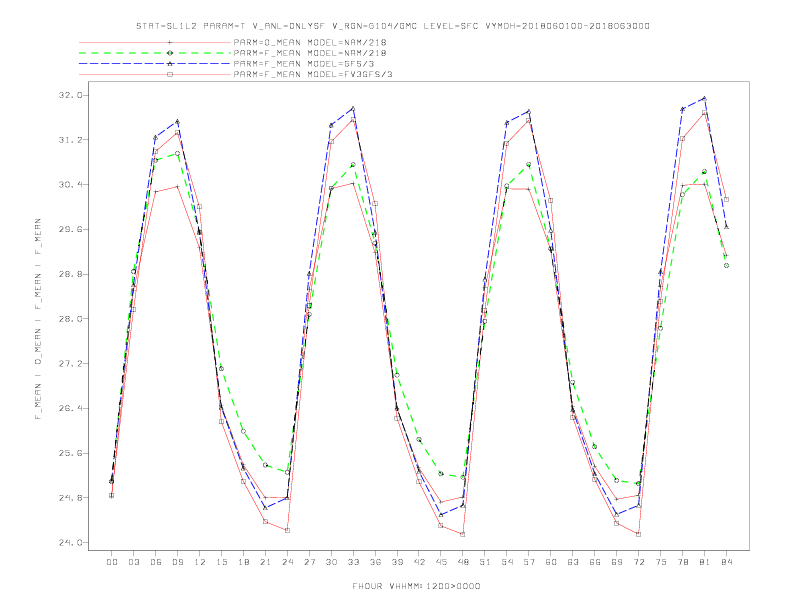Click y-axis tick label 28.0
Viewport: 792px width, 612px height.
click(70, 319)
